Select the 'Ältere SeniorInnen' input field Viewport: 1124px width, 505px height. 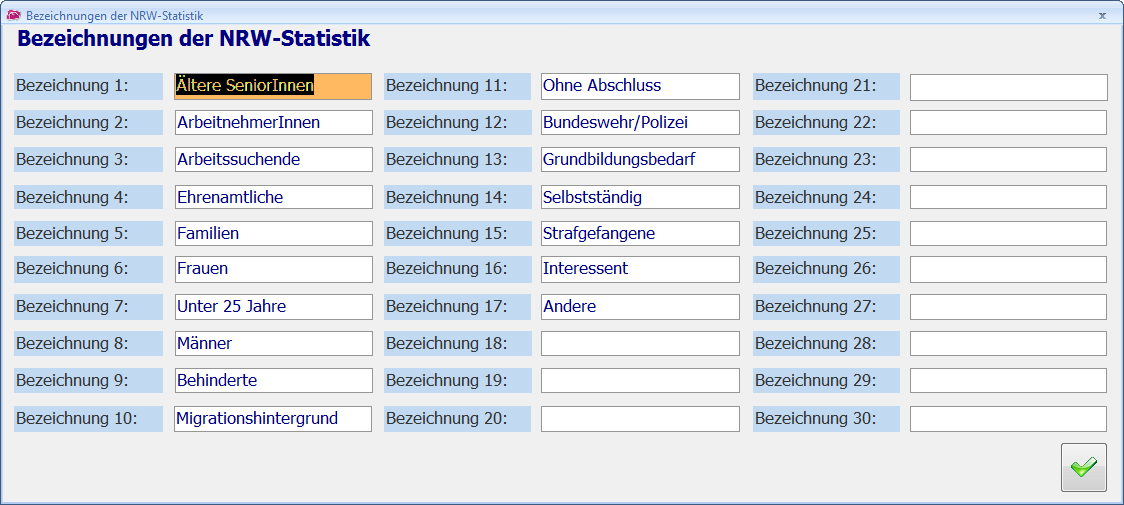click(273, 86)
